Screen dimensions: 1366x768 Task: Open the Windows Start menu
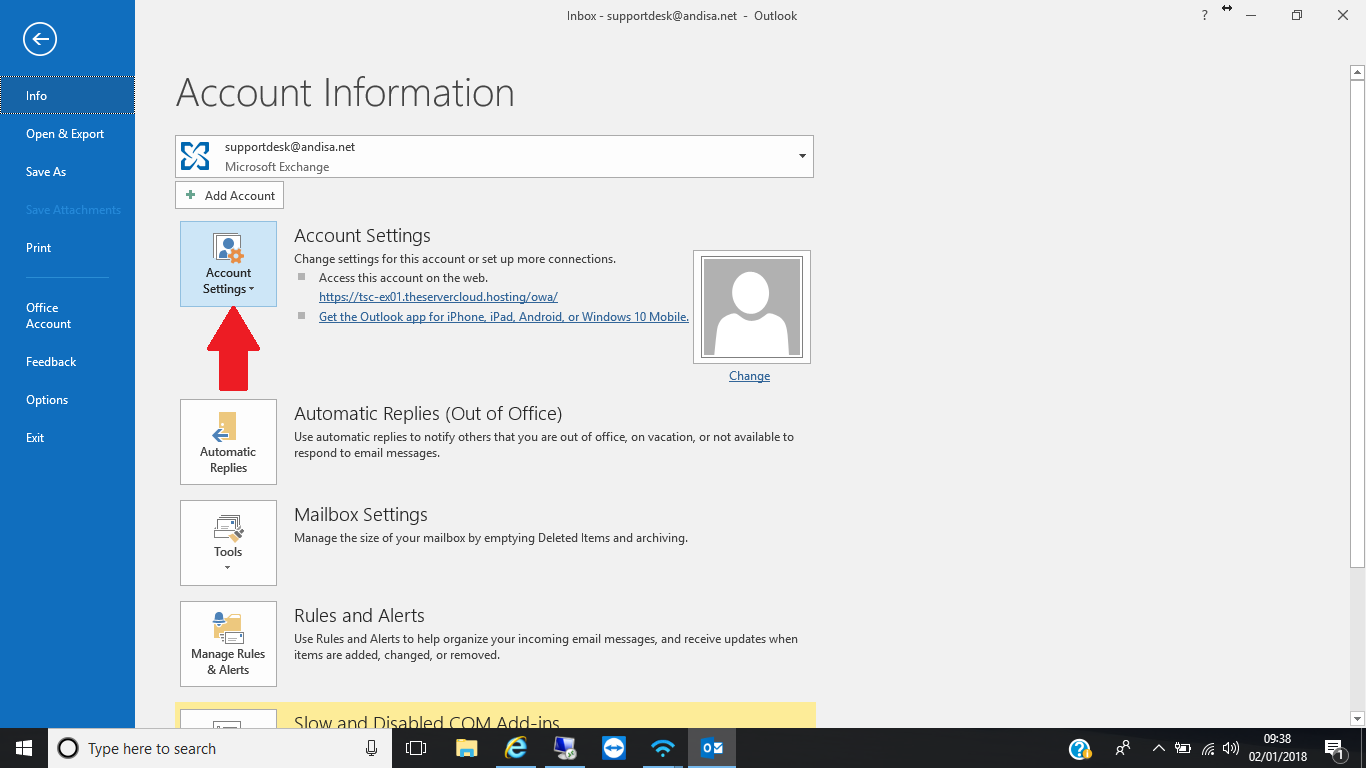[24, 748]
